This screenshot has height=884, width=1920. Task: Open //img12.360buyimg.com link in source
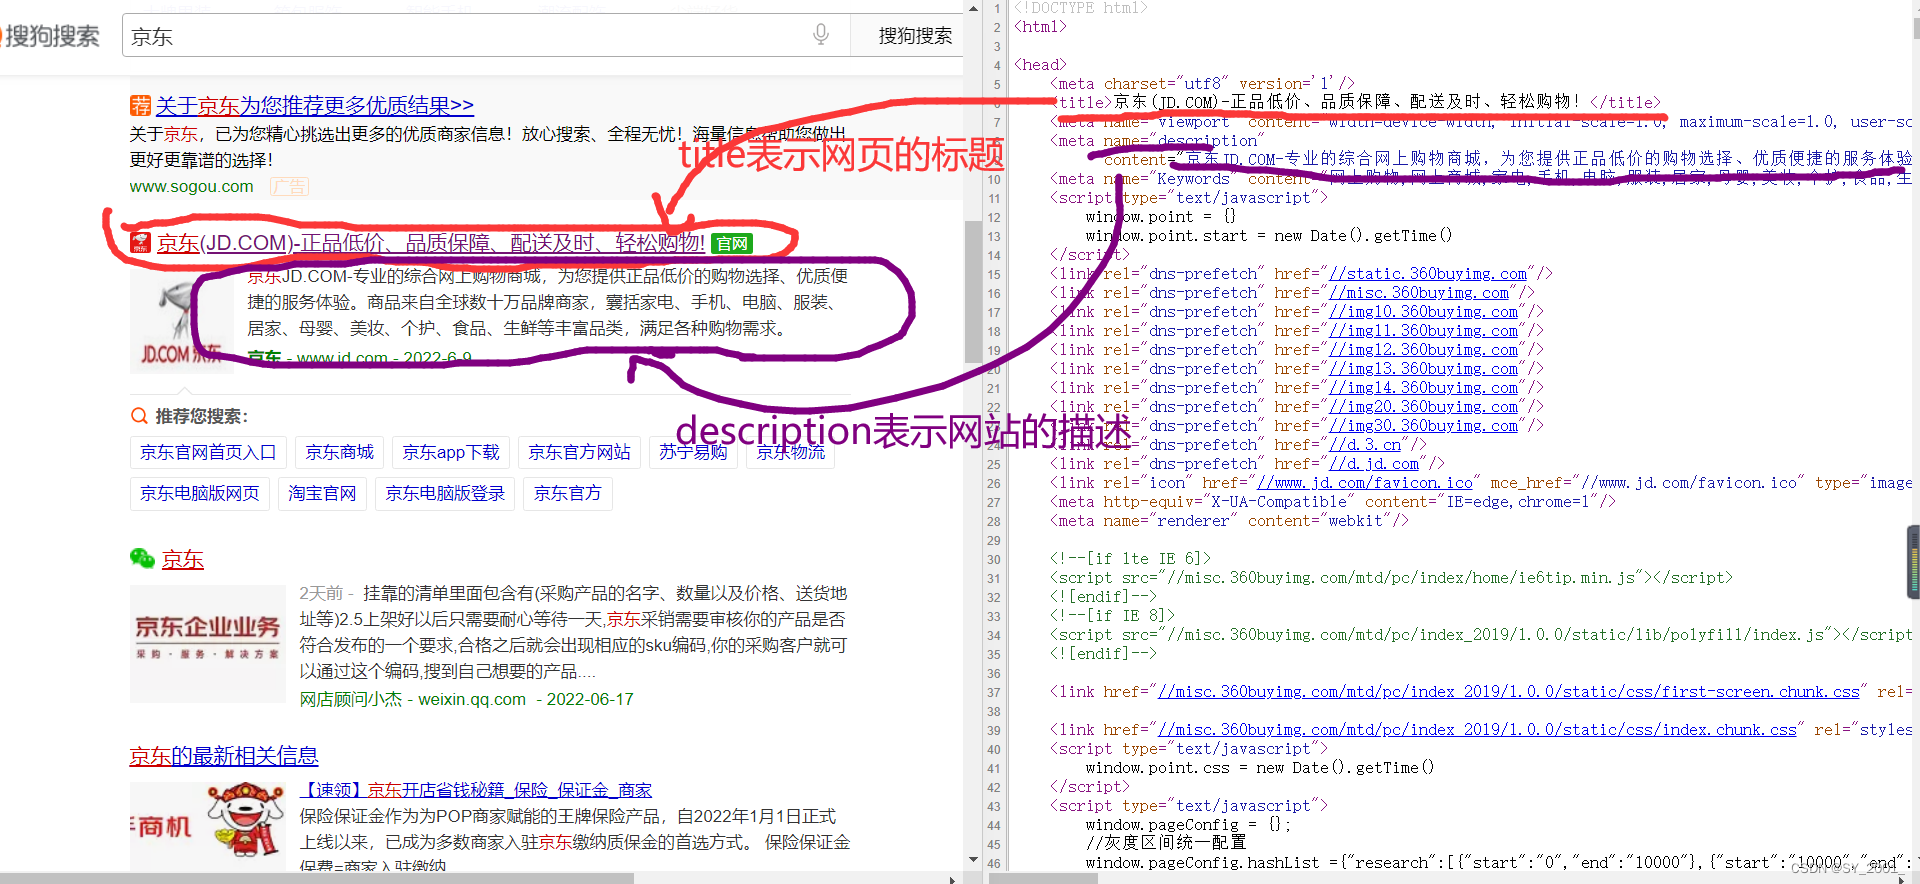[x=1424, y=350]
